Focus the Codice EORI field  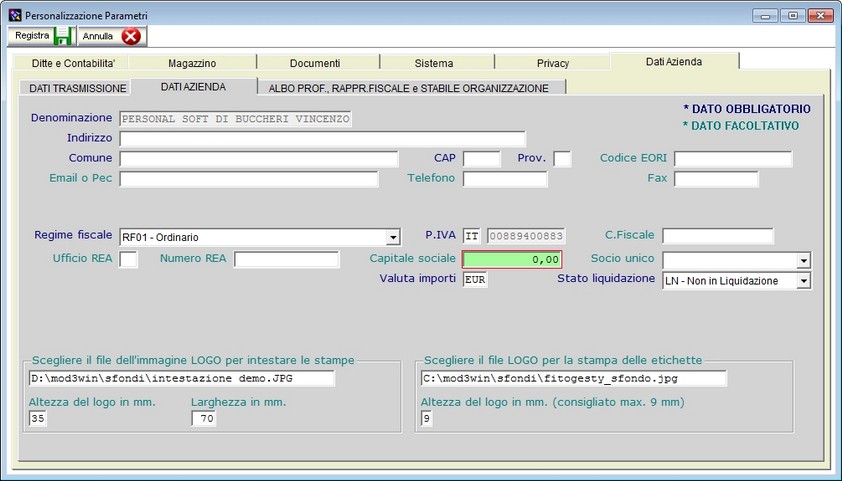733,159
